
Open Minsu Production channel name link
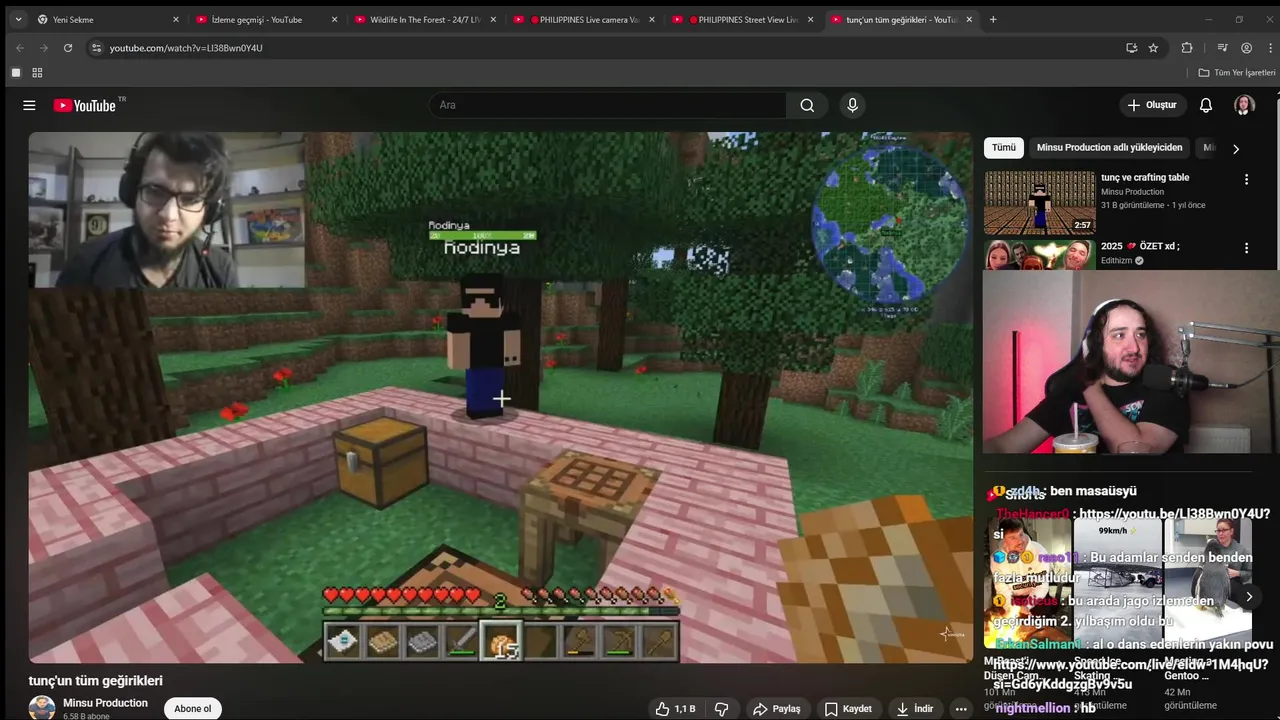point(105,703)
